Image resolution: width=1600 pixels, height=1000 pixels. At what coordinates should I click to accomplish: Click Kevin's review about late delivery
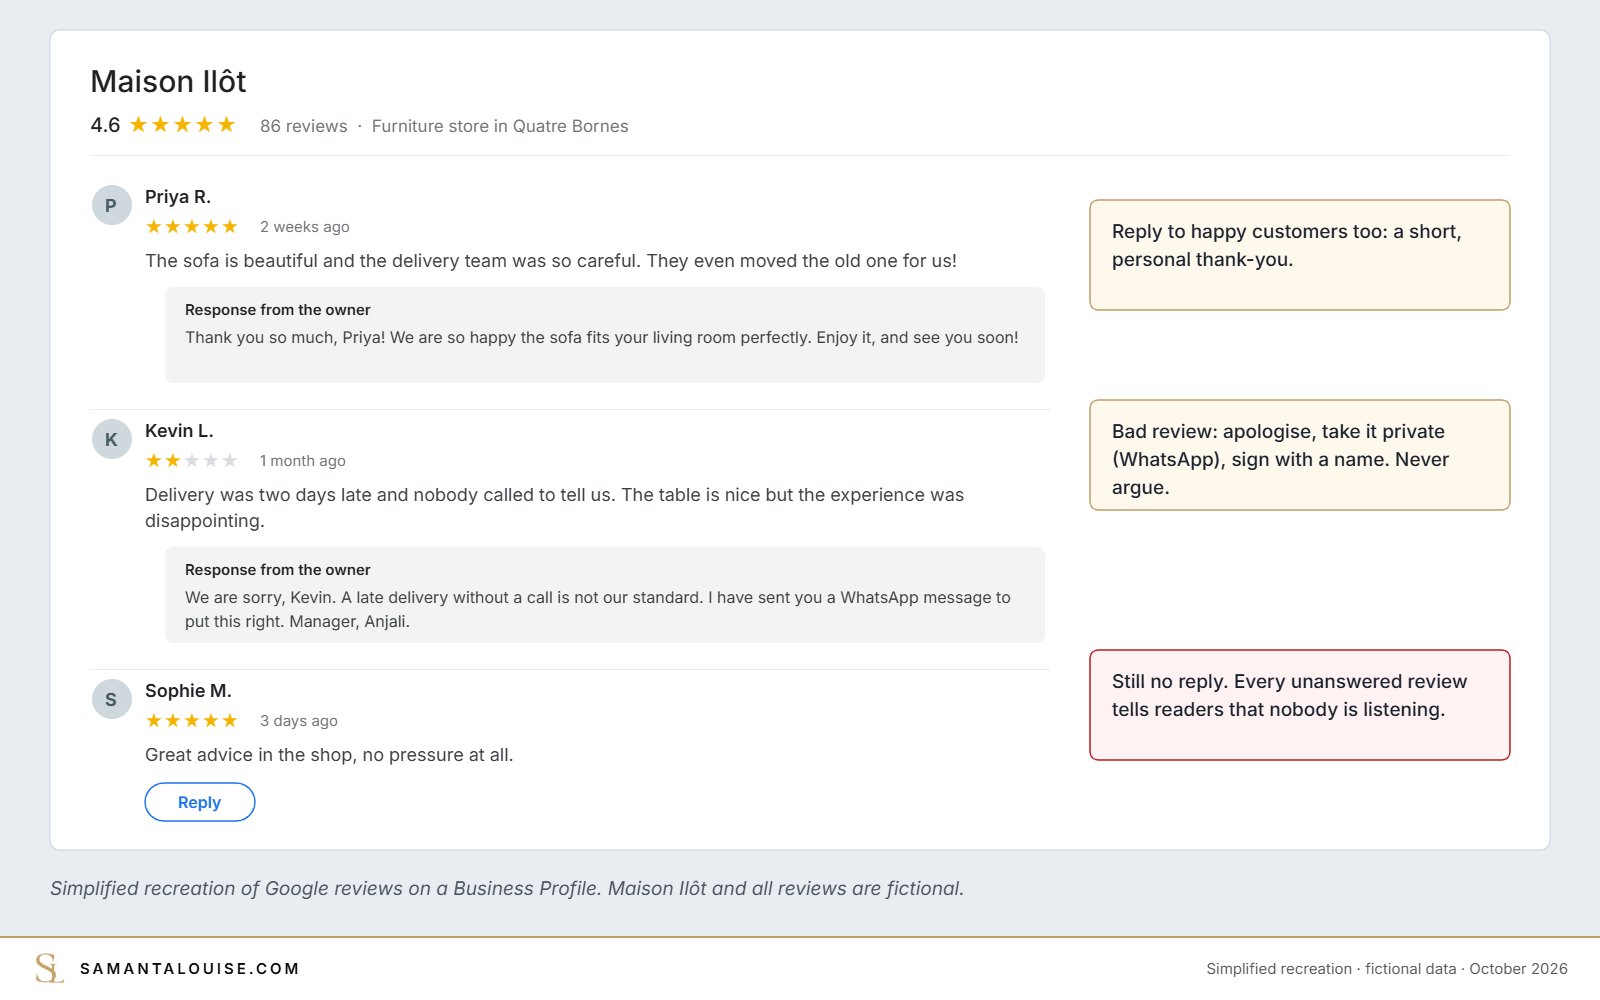[x=555, y=508]
